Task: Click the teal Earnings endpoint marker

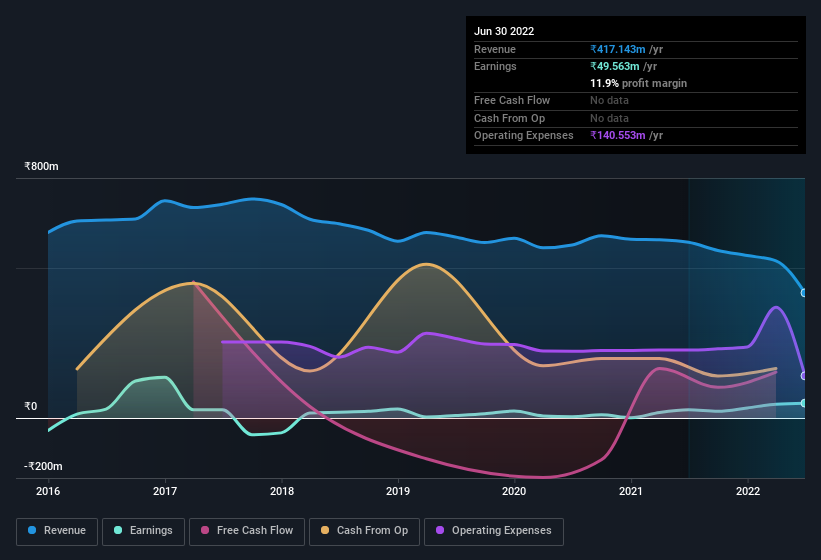Action: click(804, 403)
